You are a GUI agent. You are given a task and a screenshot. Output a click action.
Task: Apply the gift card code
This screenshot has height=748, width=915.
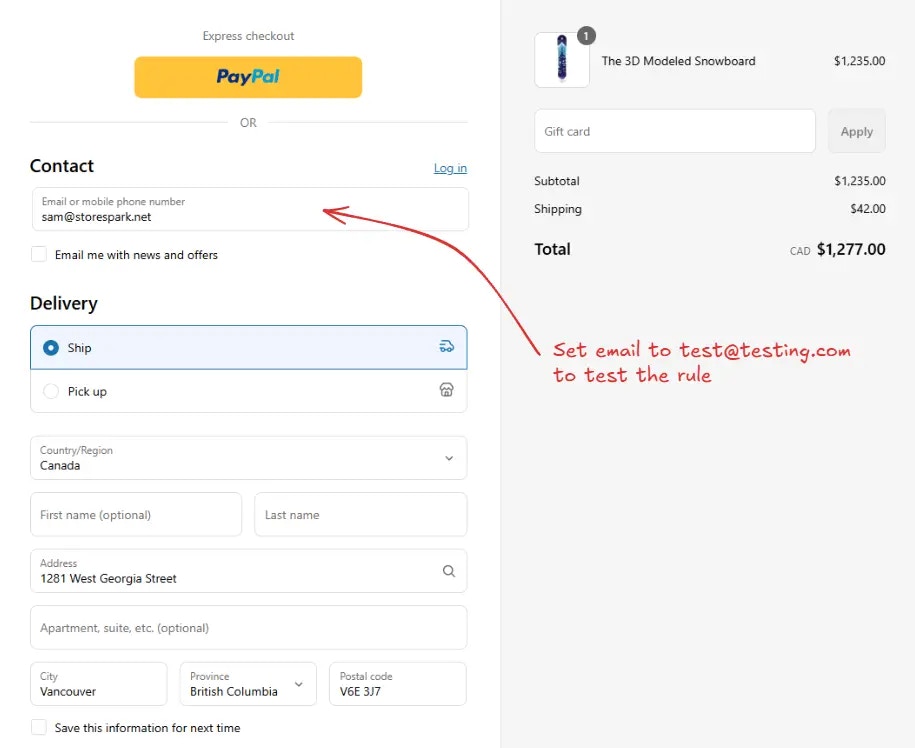857,131
